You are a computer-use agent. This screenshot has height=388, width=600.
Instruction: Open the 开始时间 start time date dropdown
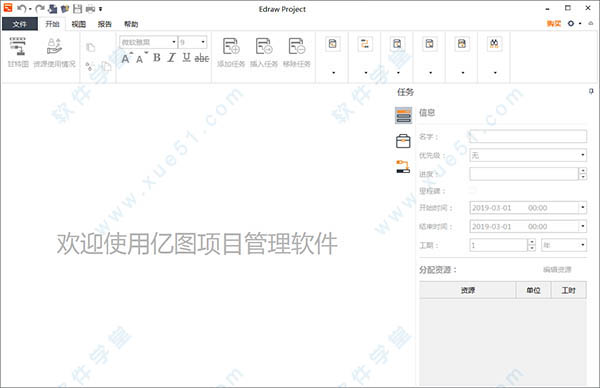[x=583, y=207]
